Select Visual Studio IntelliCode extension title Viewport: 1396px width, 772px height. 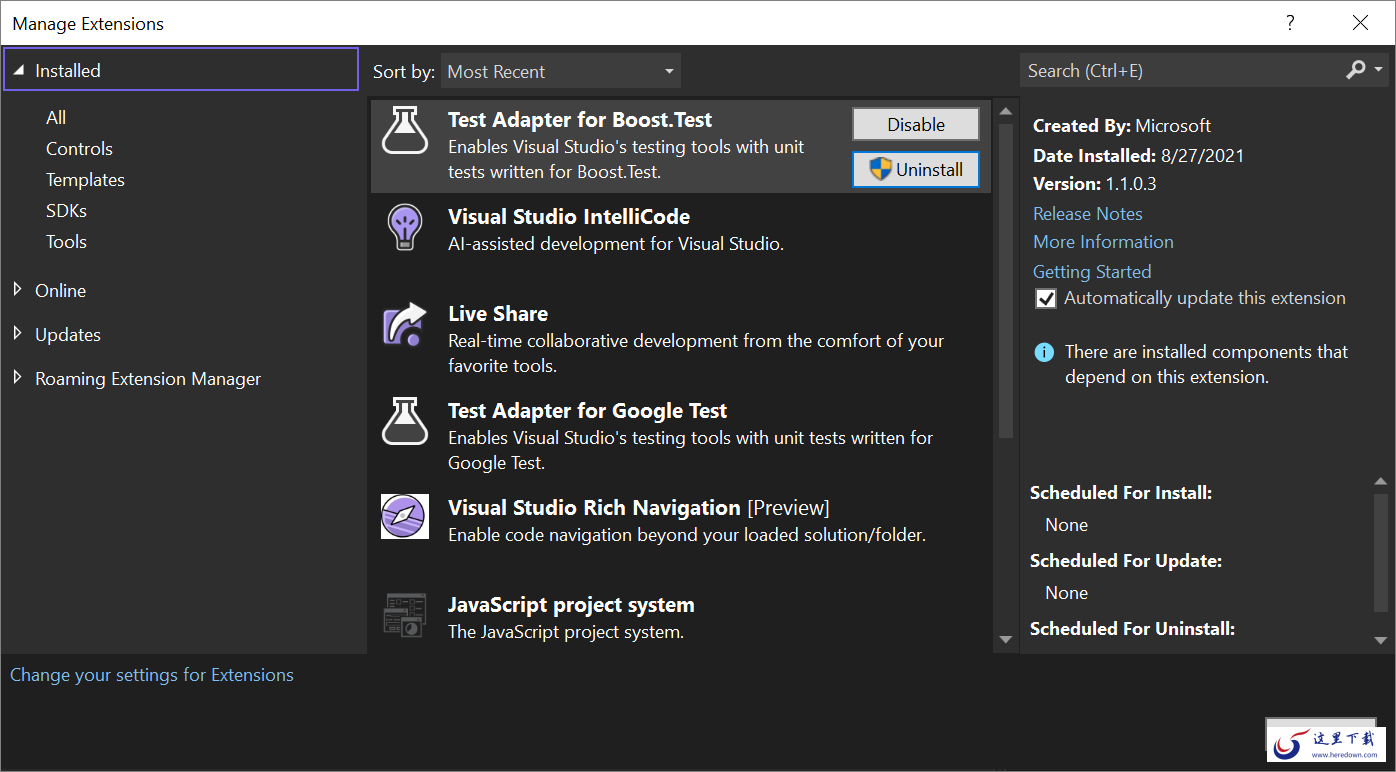(569, 216)
